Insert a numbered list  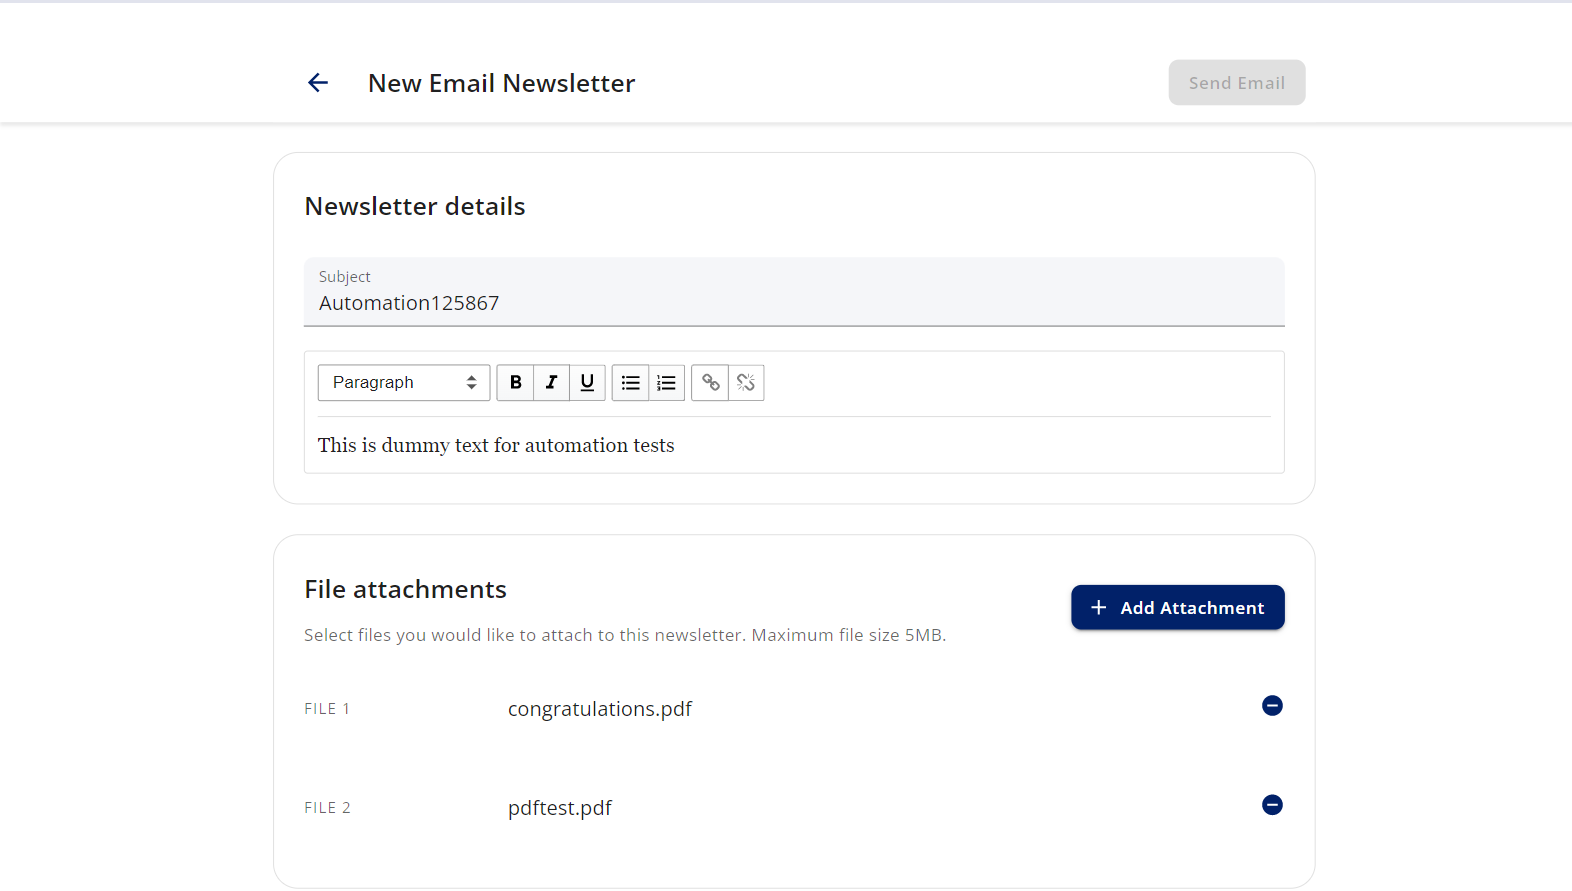tap(666, 382)
